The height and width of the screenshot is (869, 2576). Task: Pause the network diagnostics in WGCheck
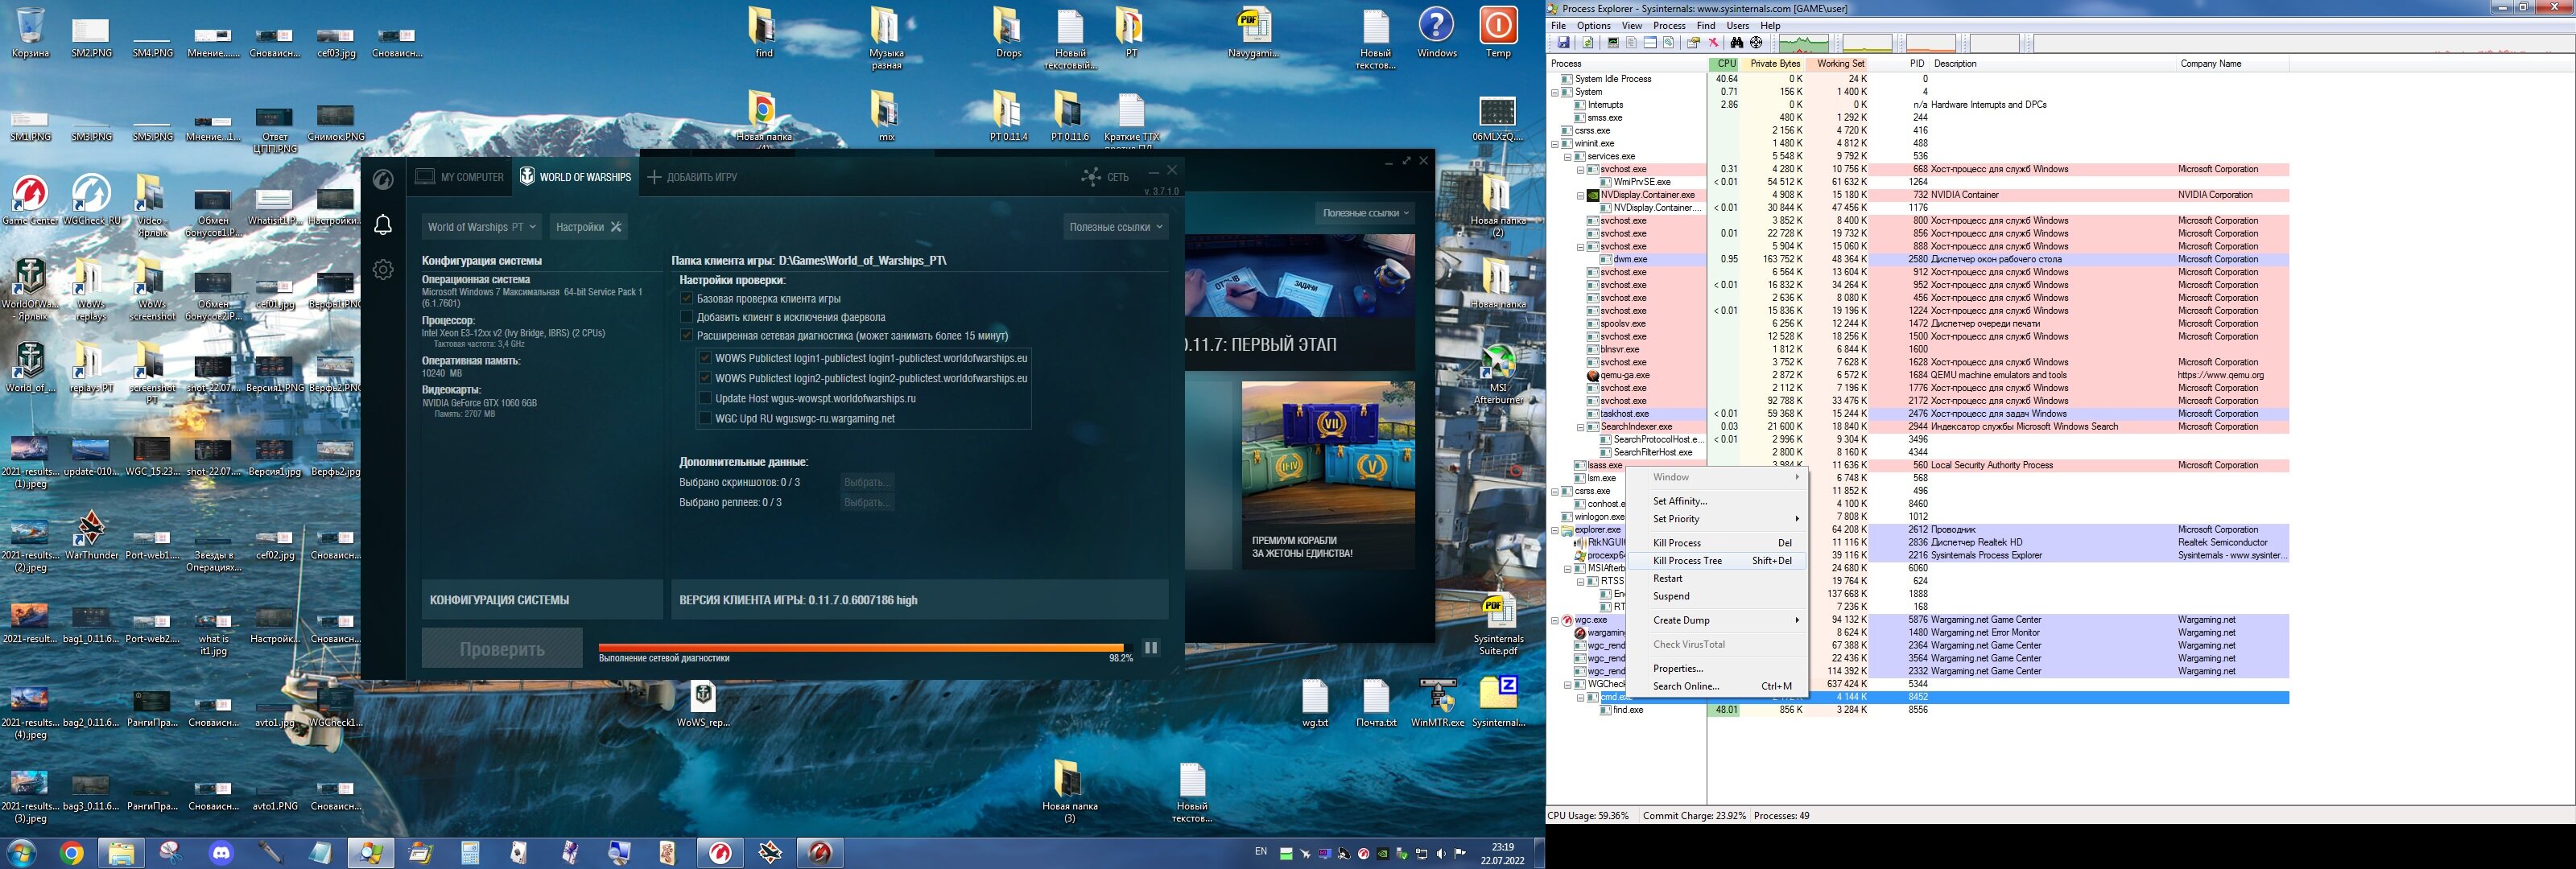tap(1151, 648)
